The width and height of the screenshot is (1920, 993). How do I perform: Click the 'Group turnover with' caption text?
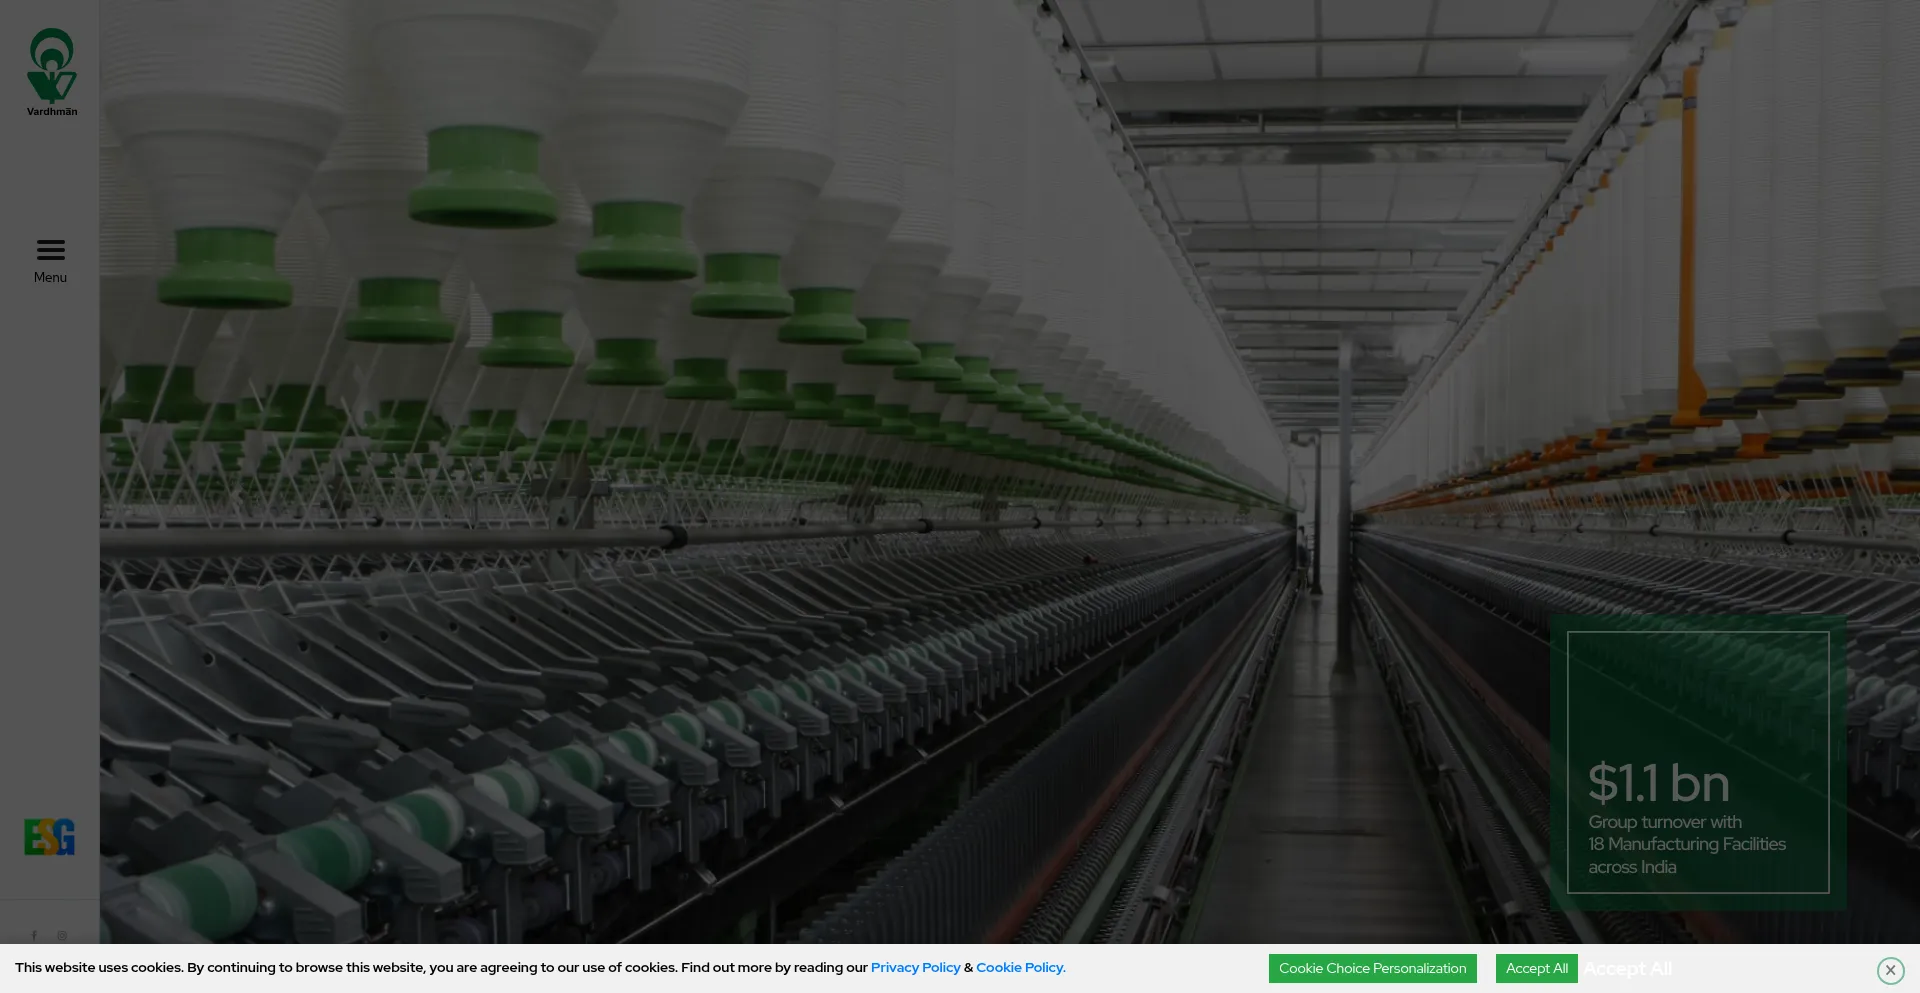[1665, 822]
